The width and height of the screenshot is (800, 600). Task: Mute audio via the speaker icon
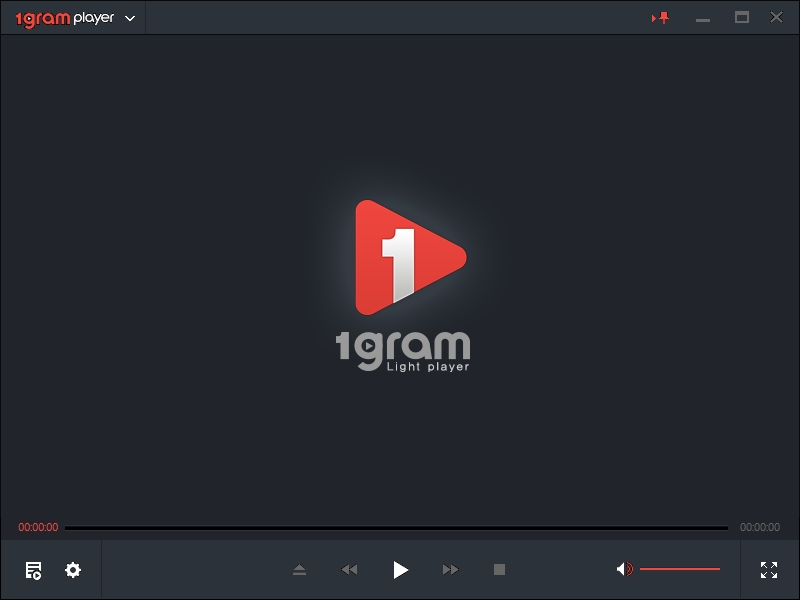point(624,569)
